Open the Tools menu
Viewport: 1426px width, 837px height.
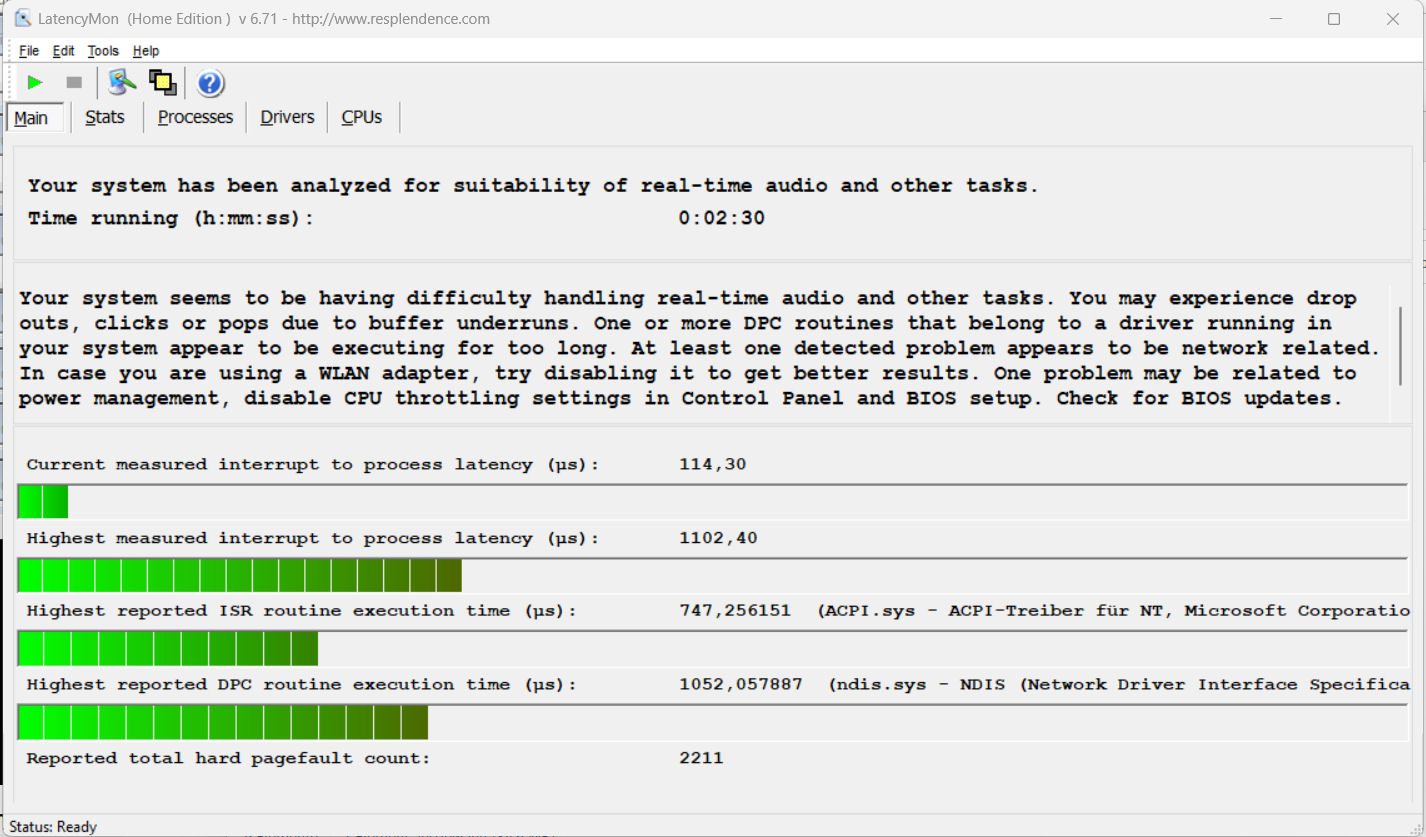[103, 51]
